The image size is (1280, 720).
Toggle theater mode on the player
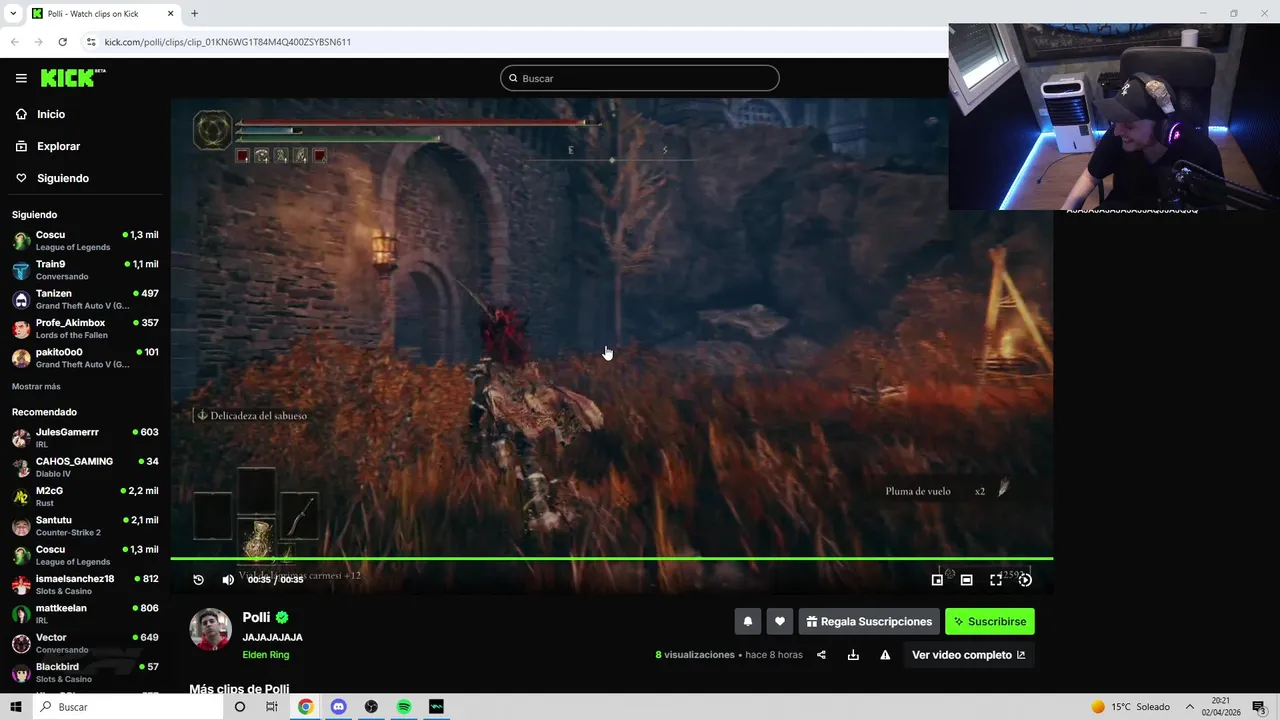click(x=966, y=580)
